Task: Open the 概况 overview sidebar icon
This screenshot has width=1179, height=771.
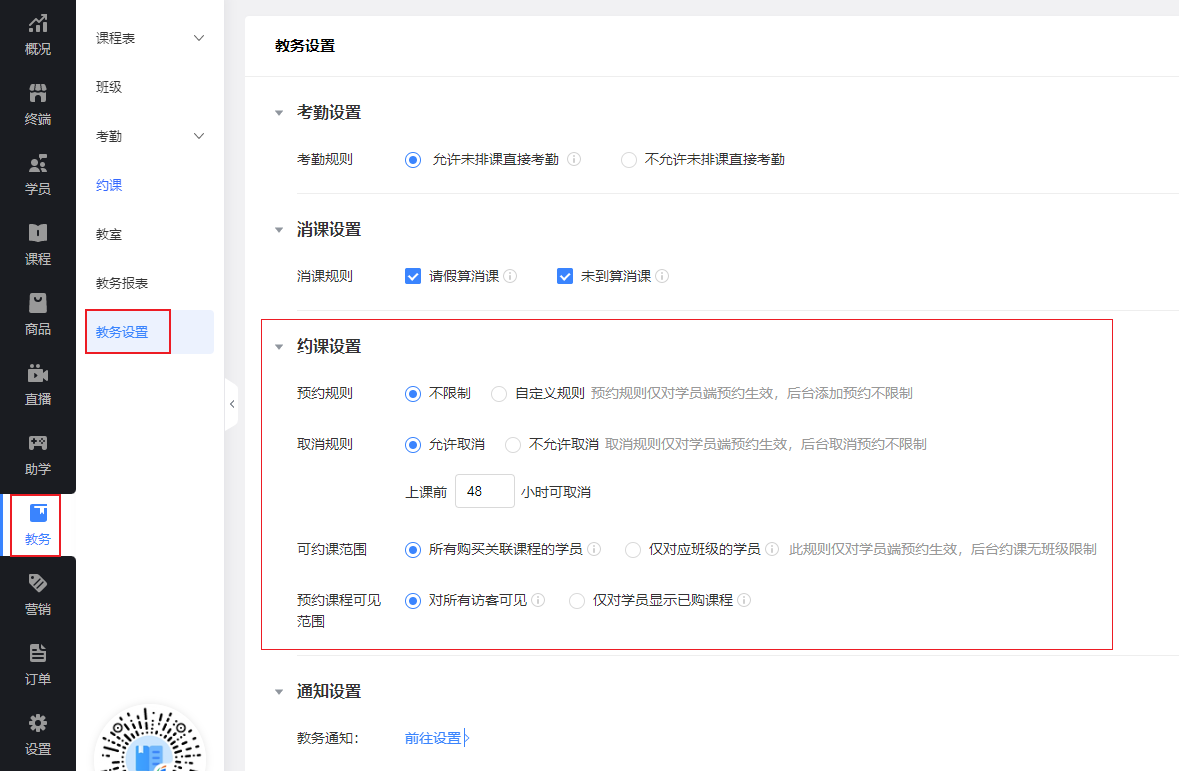Action: click(x=38, y=35)
